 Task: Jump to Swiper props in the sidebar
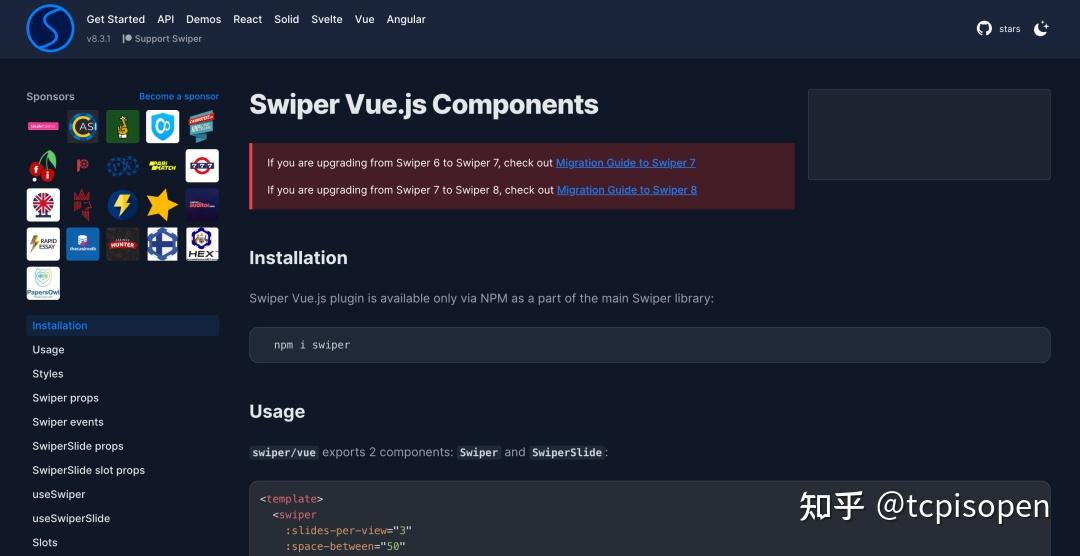coord(65,398)
